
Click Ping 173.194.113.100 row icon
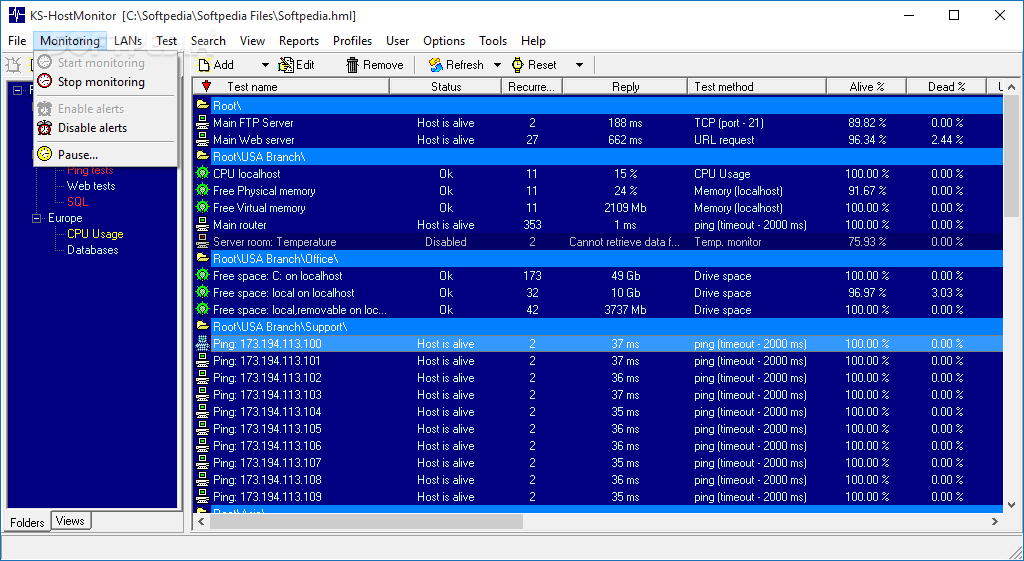(x=202, y=343)
